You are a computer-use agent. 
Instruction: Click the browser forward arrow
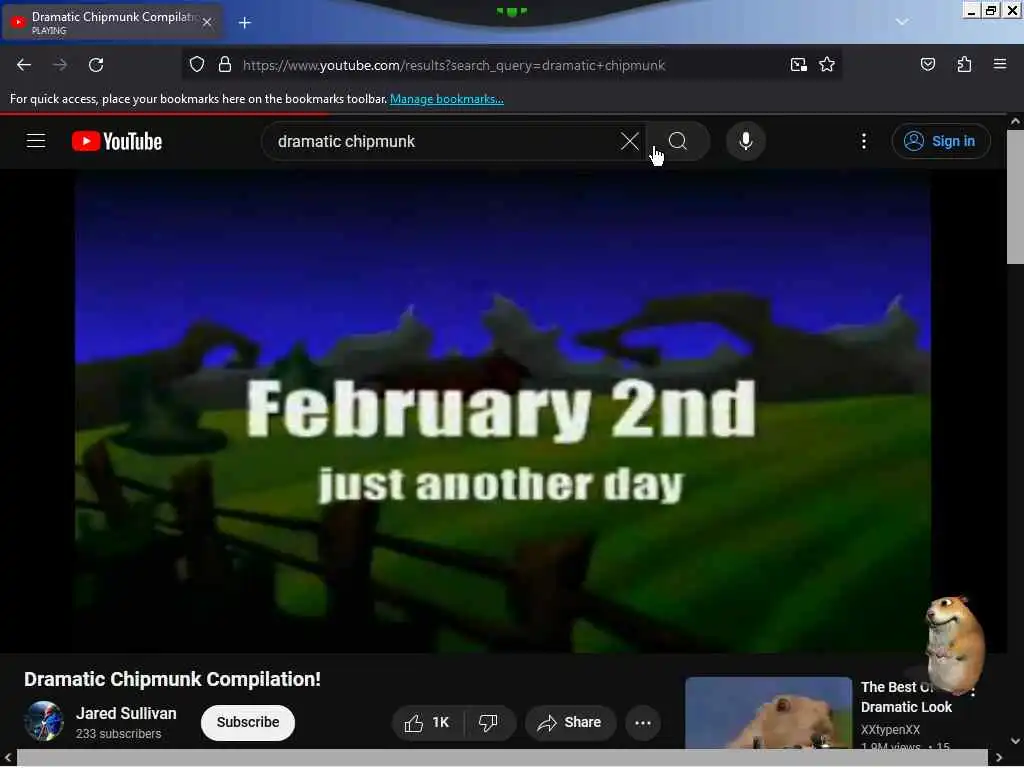point(59,65)
